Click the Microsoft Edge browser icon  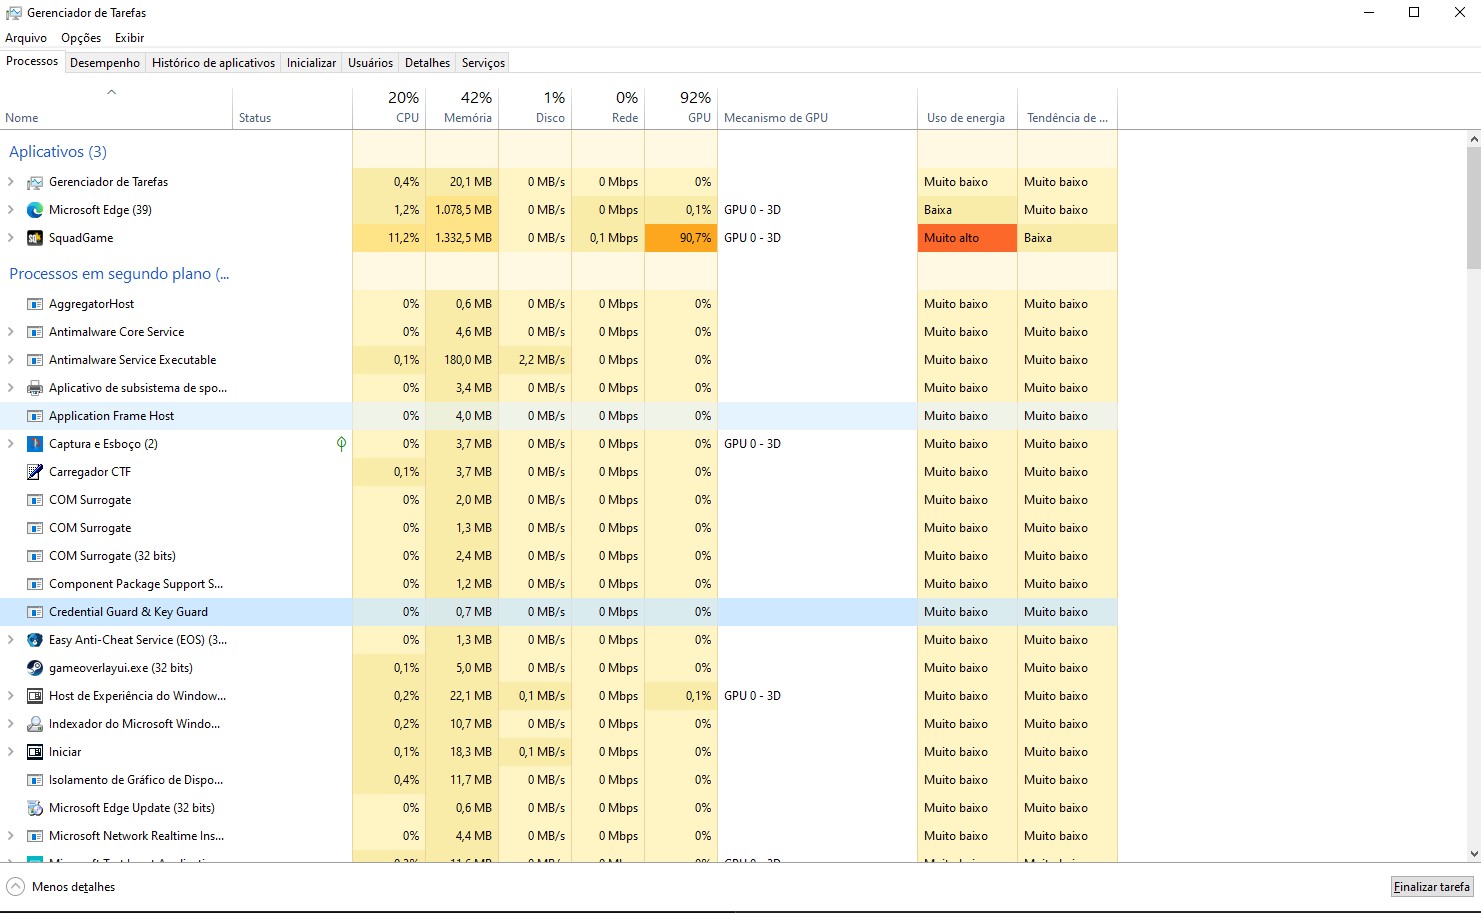tap(35, 210)
